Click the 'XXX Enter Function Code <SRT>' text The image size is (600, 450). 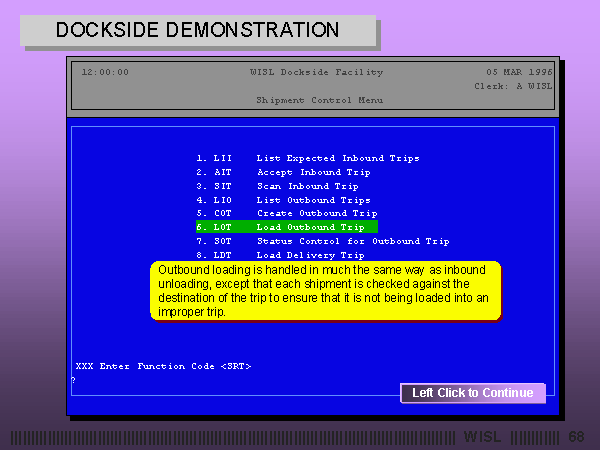pos(163,366)
